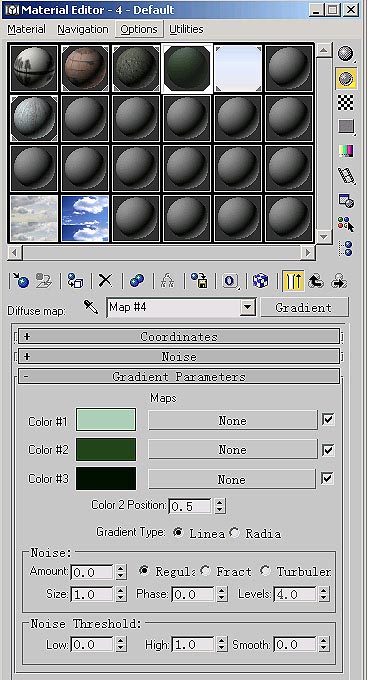The width and height of the screenshot is (369, 680).
Task: Select the Radial gradient type
Action: click(x=235, y=533)
